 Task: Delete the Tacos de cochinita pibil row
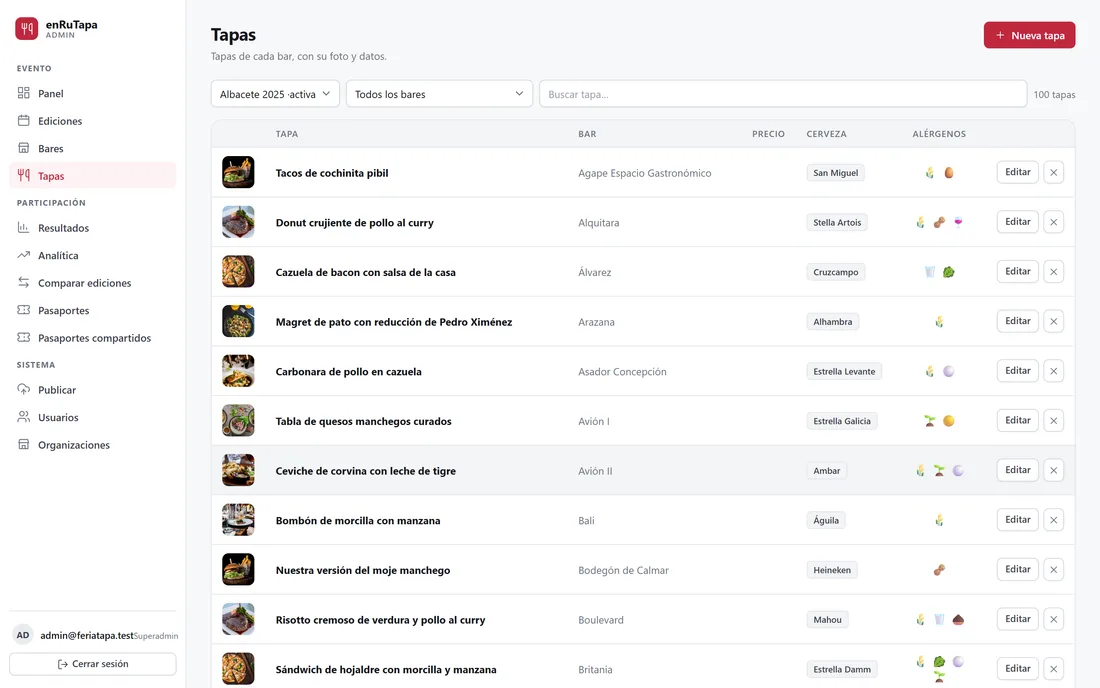pos(1054,173)
